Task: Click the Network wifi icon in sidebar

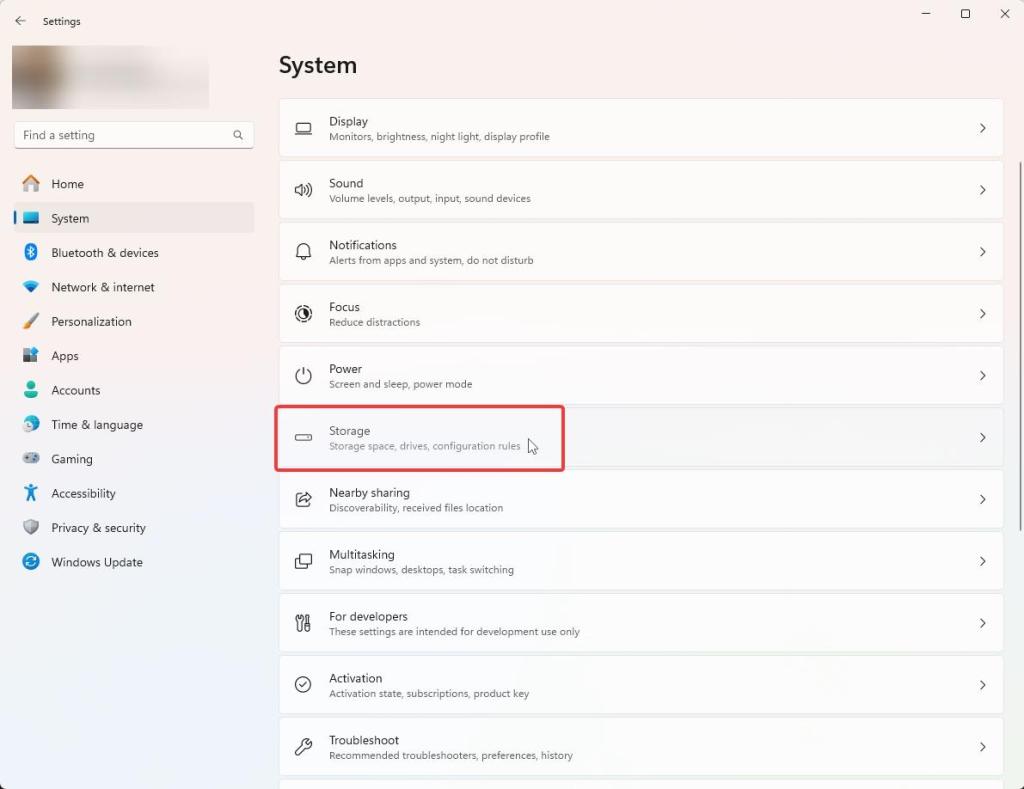Action: [x=31, y=287]
